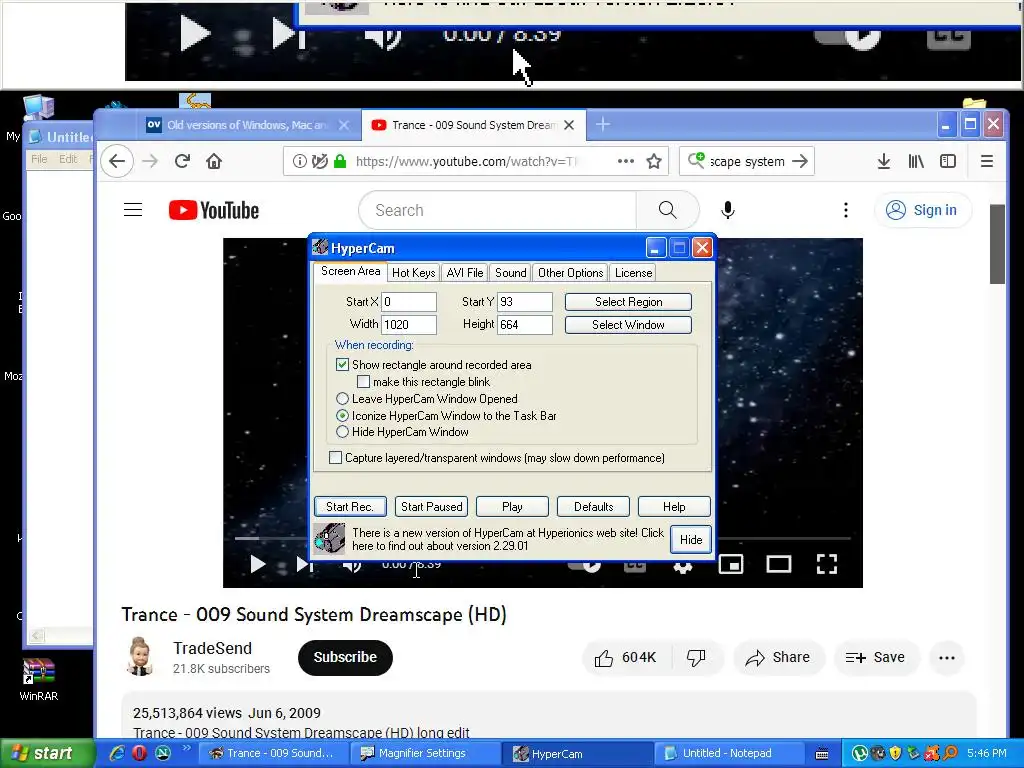This screenshot has width=1024, height=768.
Task: Click Select Region button
Action: click(x=628, y=302)
